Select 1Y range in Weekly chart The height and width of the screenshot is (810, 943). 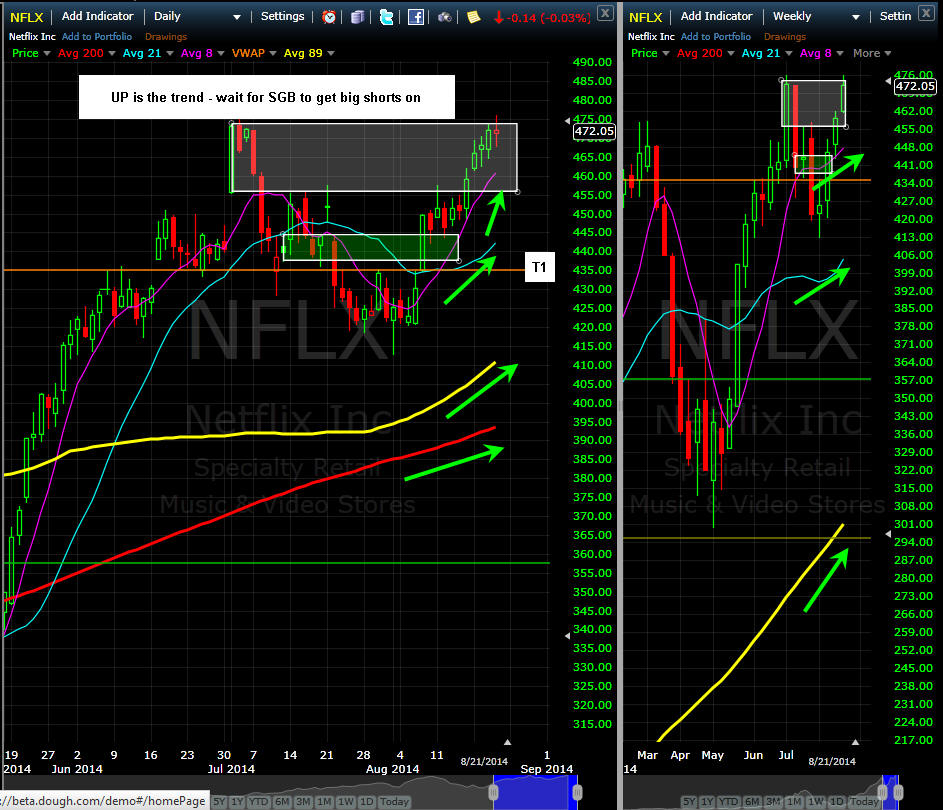(x=707, y=802)
